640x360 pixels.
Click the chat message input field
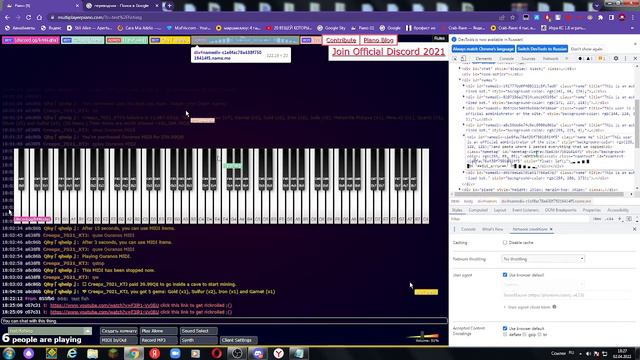click(x=224, y=321)
